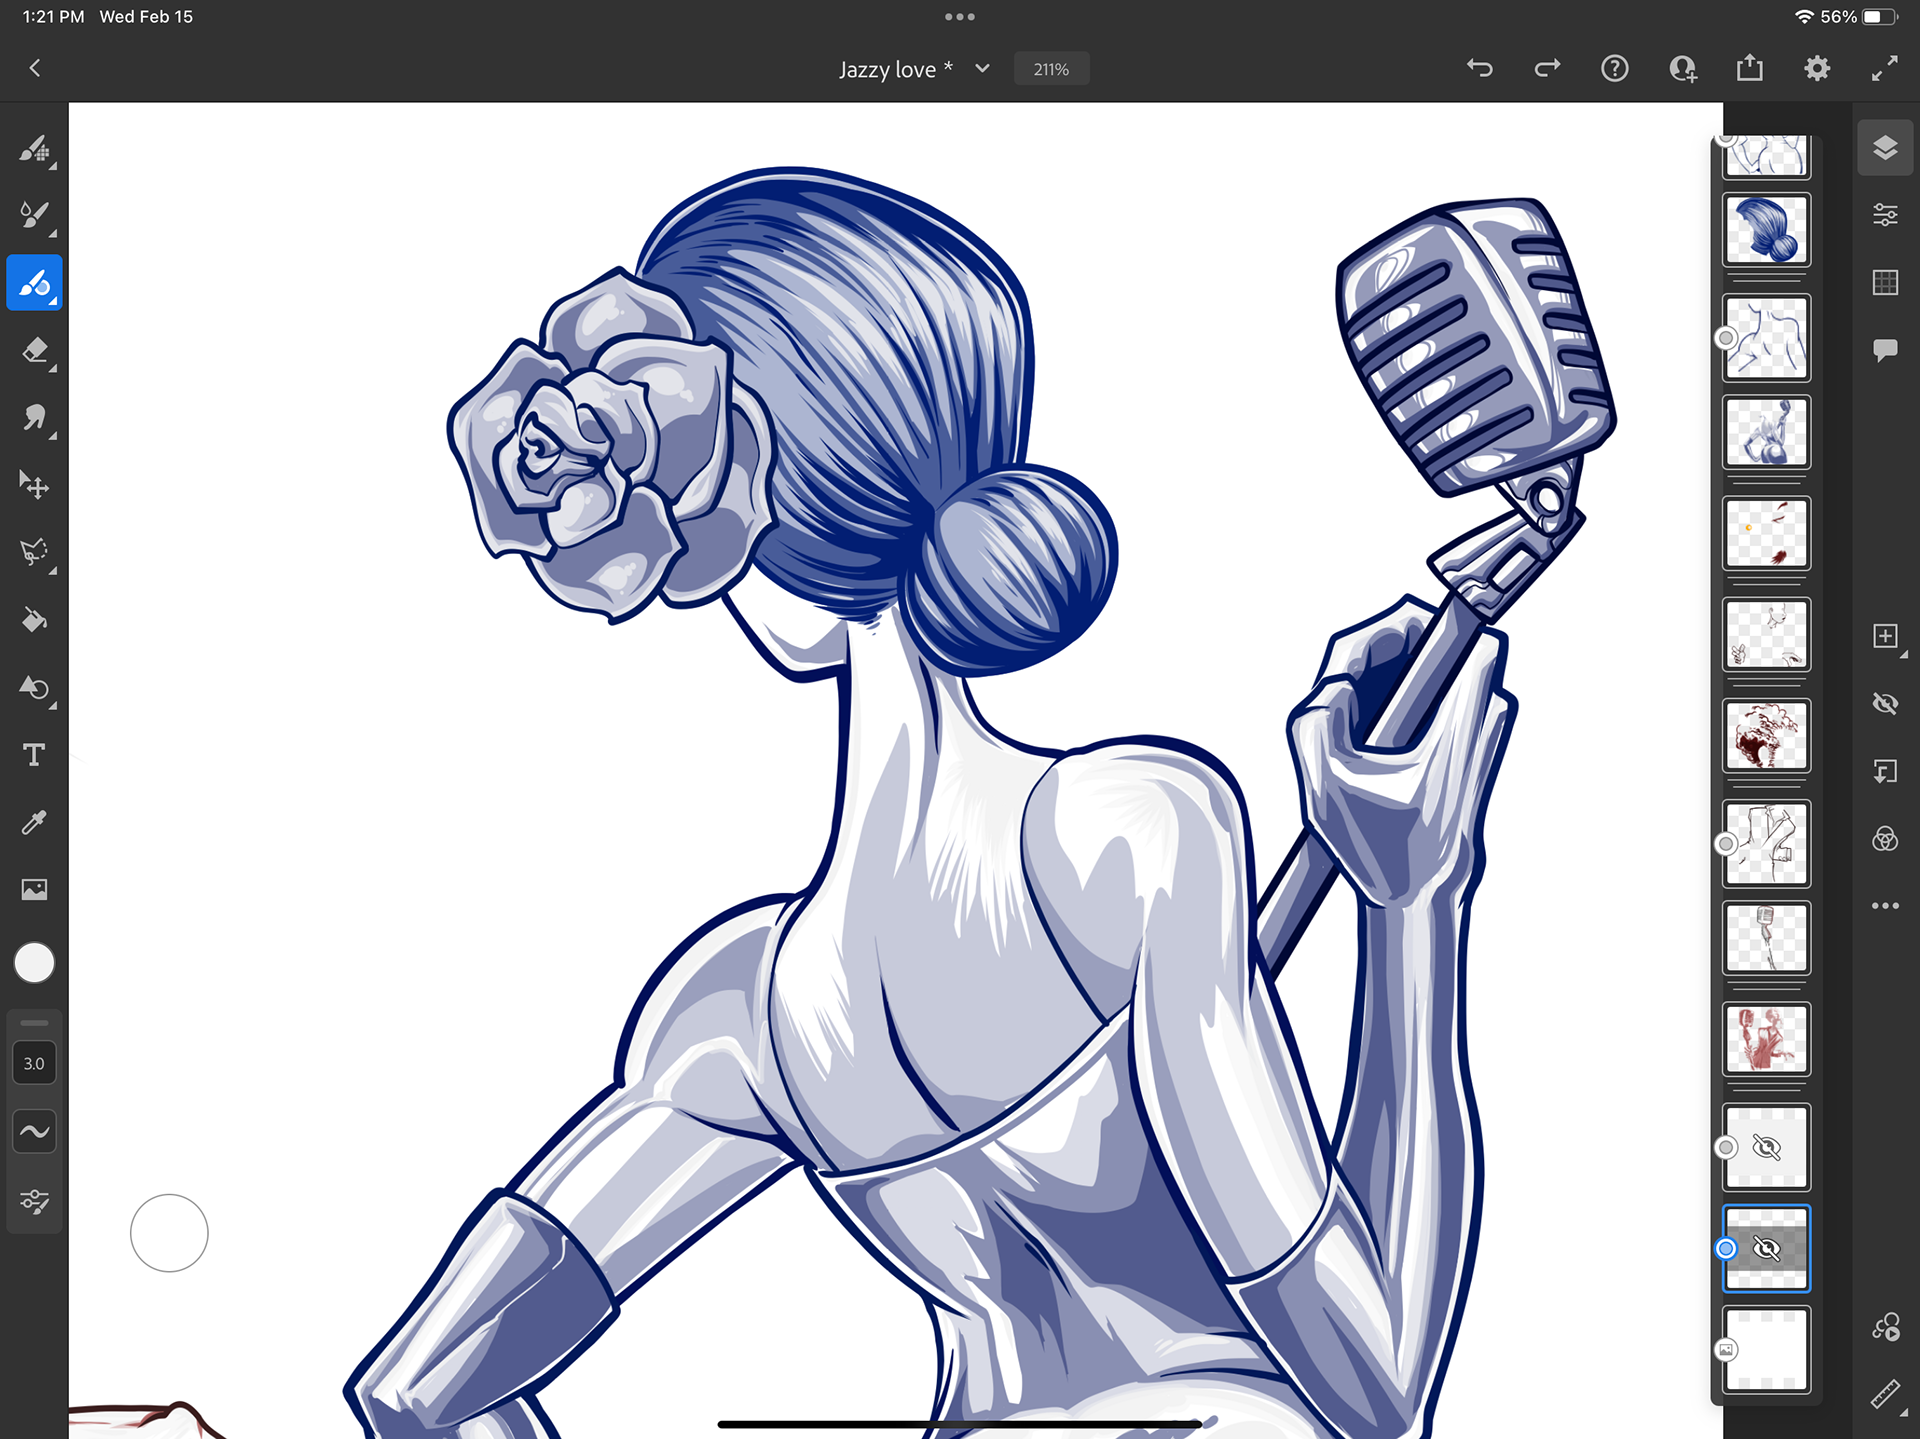Open brush settings sliders
This screenshot has height=1439, width=1920.
[34, 1201]
